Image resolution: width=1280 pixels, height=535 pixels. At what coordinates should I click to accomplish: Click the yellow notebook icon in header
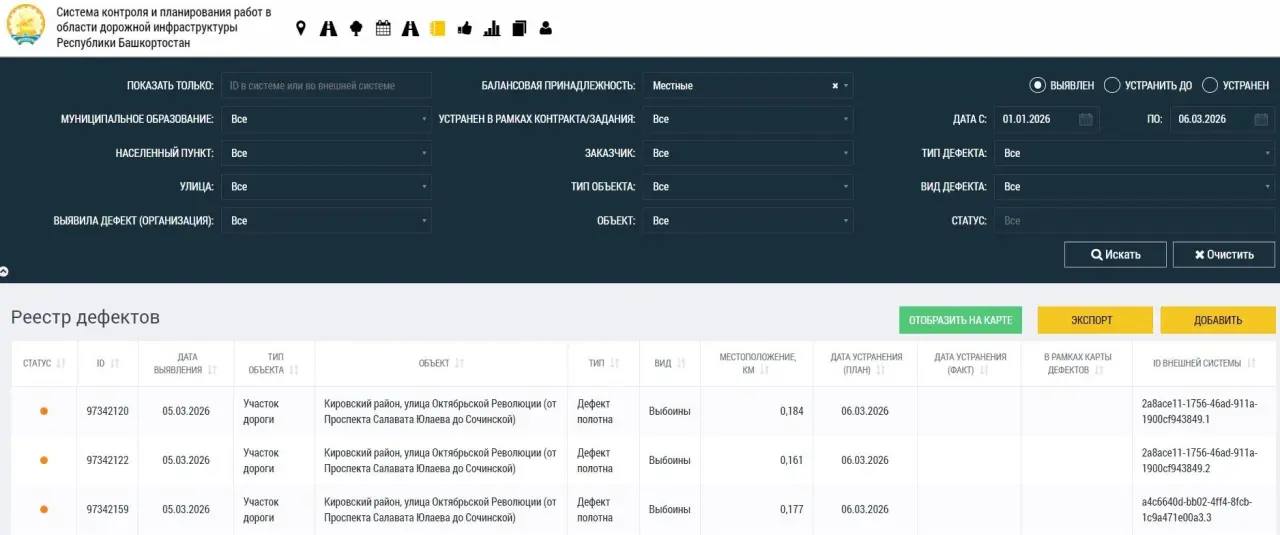(437, 29)
